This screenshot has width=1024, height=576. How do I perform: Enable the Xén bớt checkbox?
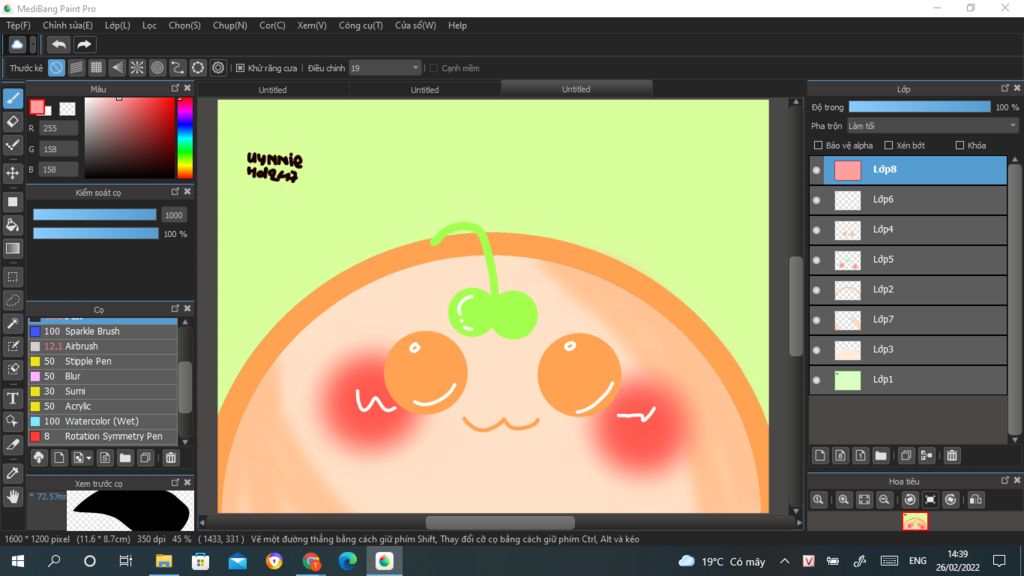click(x=889, y=145)
